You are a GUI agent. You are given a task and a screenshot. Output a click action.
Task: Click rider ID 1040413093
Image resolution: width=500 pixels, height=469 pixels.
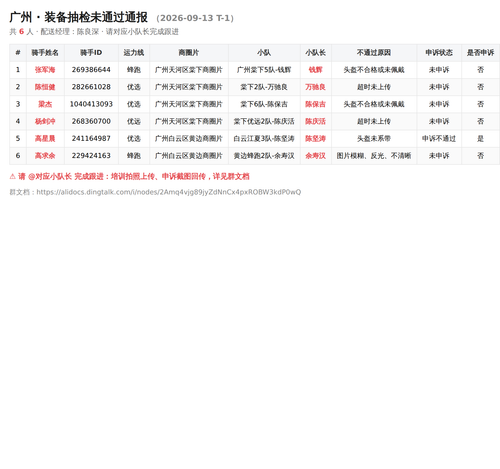tap(91, 104)
